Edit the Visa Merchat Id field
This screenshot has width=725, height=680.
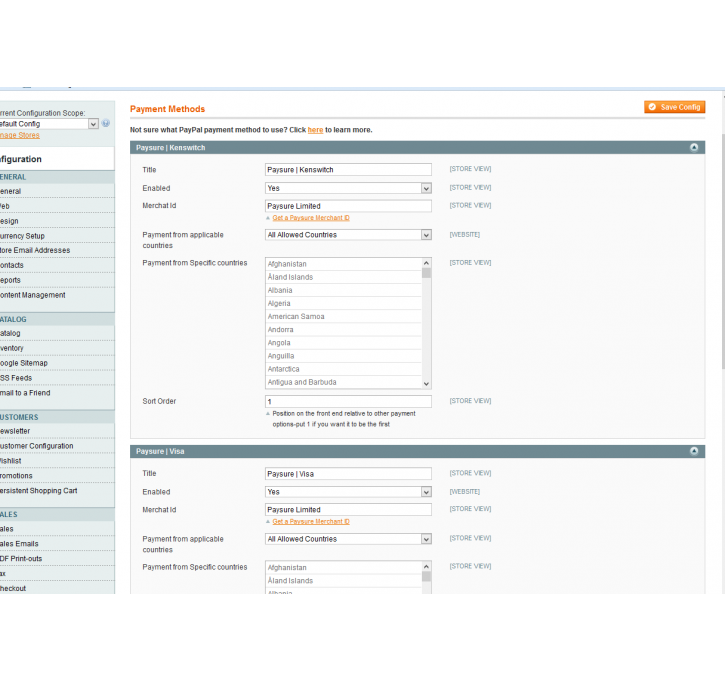348,509
